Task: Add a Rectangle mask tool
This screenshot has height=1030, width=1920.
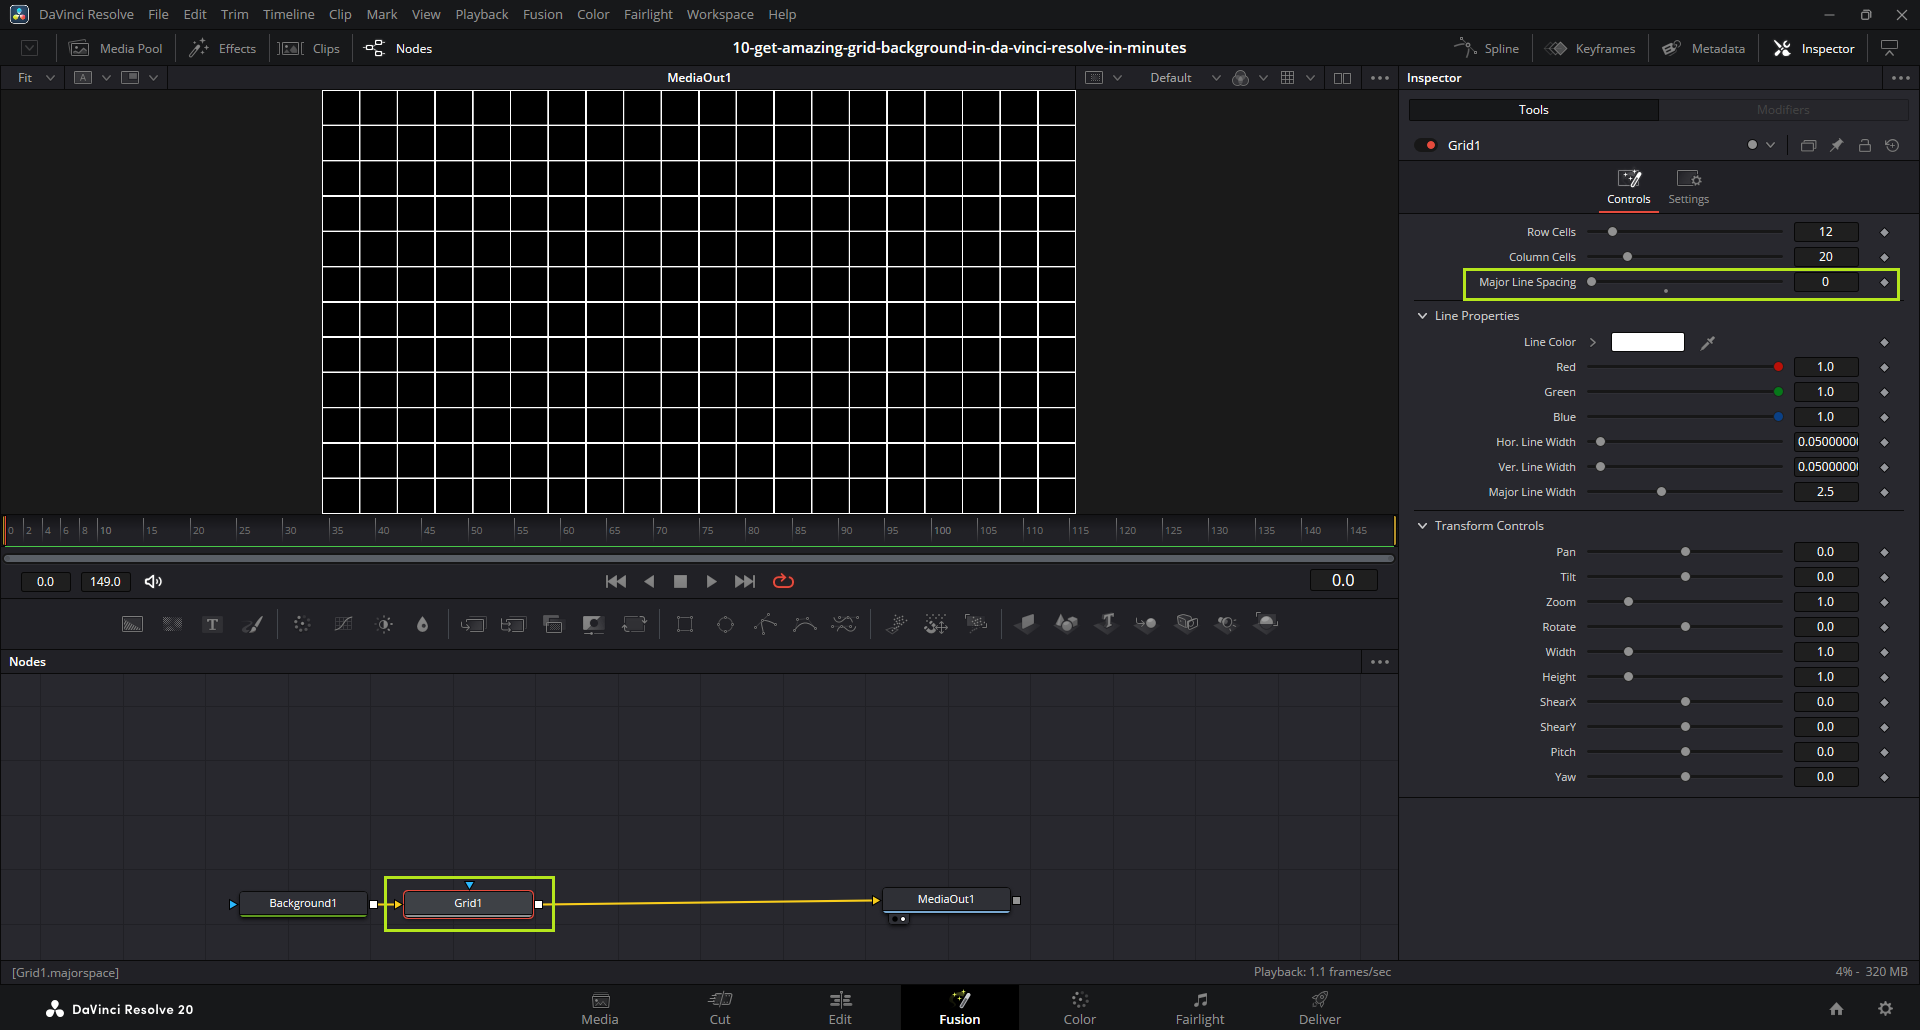Action: coord(685,624)
